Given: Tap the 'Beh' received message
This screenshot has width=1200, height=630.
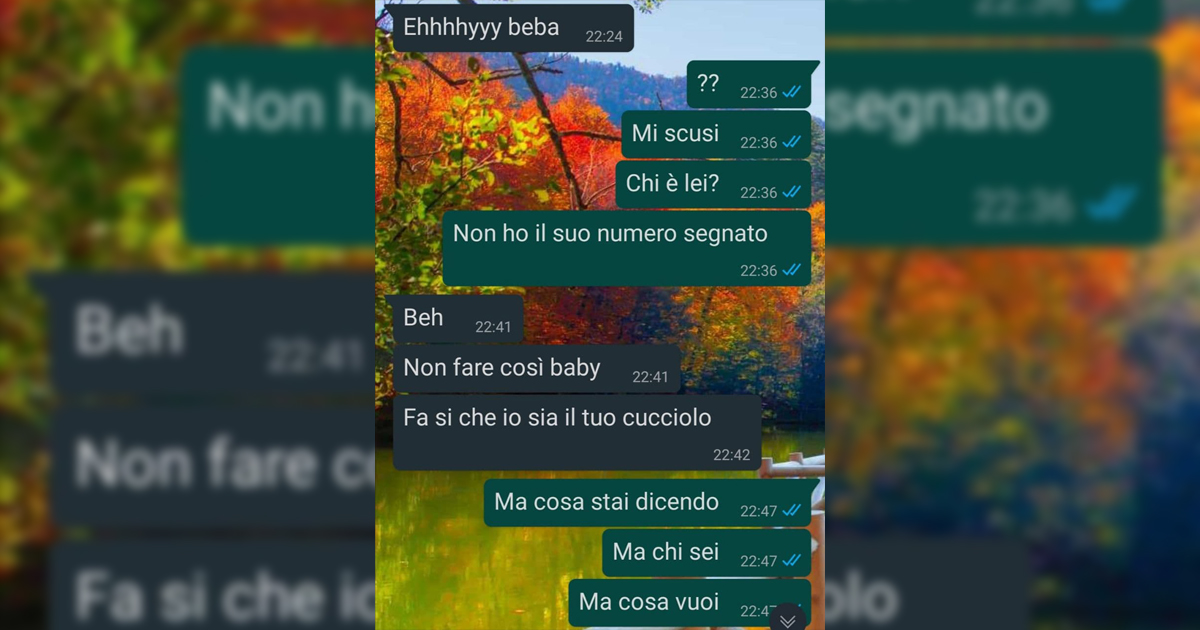Looking at the screenshot, I should tap(458, 319).
